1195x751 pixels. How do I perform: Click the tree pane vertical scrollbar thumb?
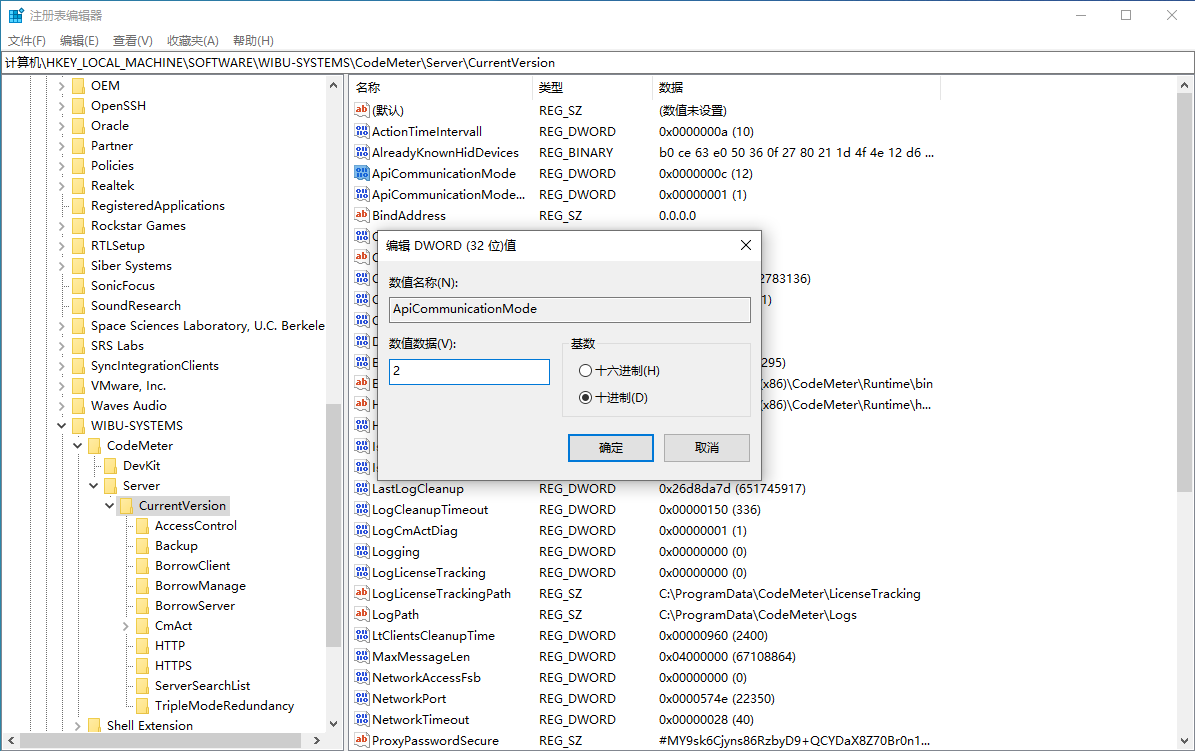[333, 525]
